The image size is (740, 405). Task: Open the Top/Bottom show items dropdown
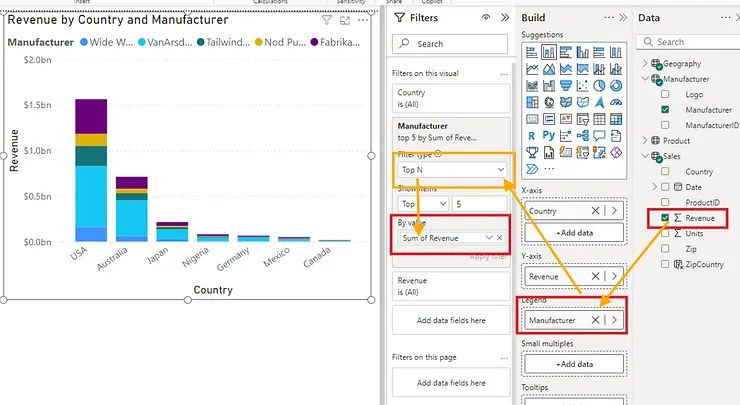pyautogui.click(x=423, y=204)
